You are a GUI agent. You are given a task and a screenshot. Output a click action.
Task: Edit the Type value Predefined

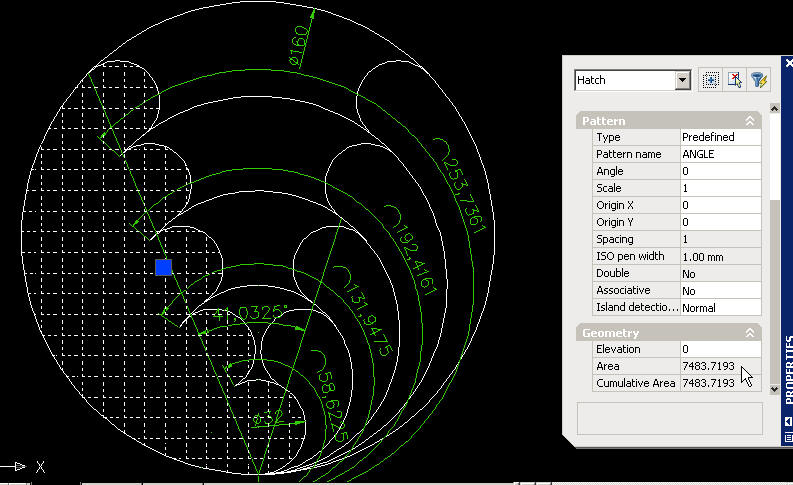[x=720, y=137]
